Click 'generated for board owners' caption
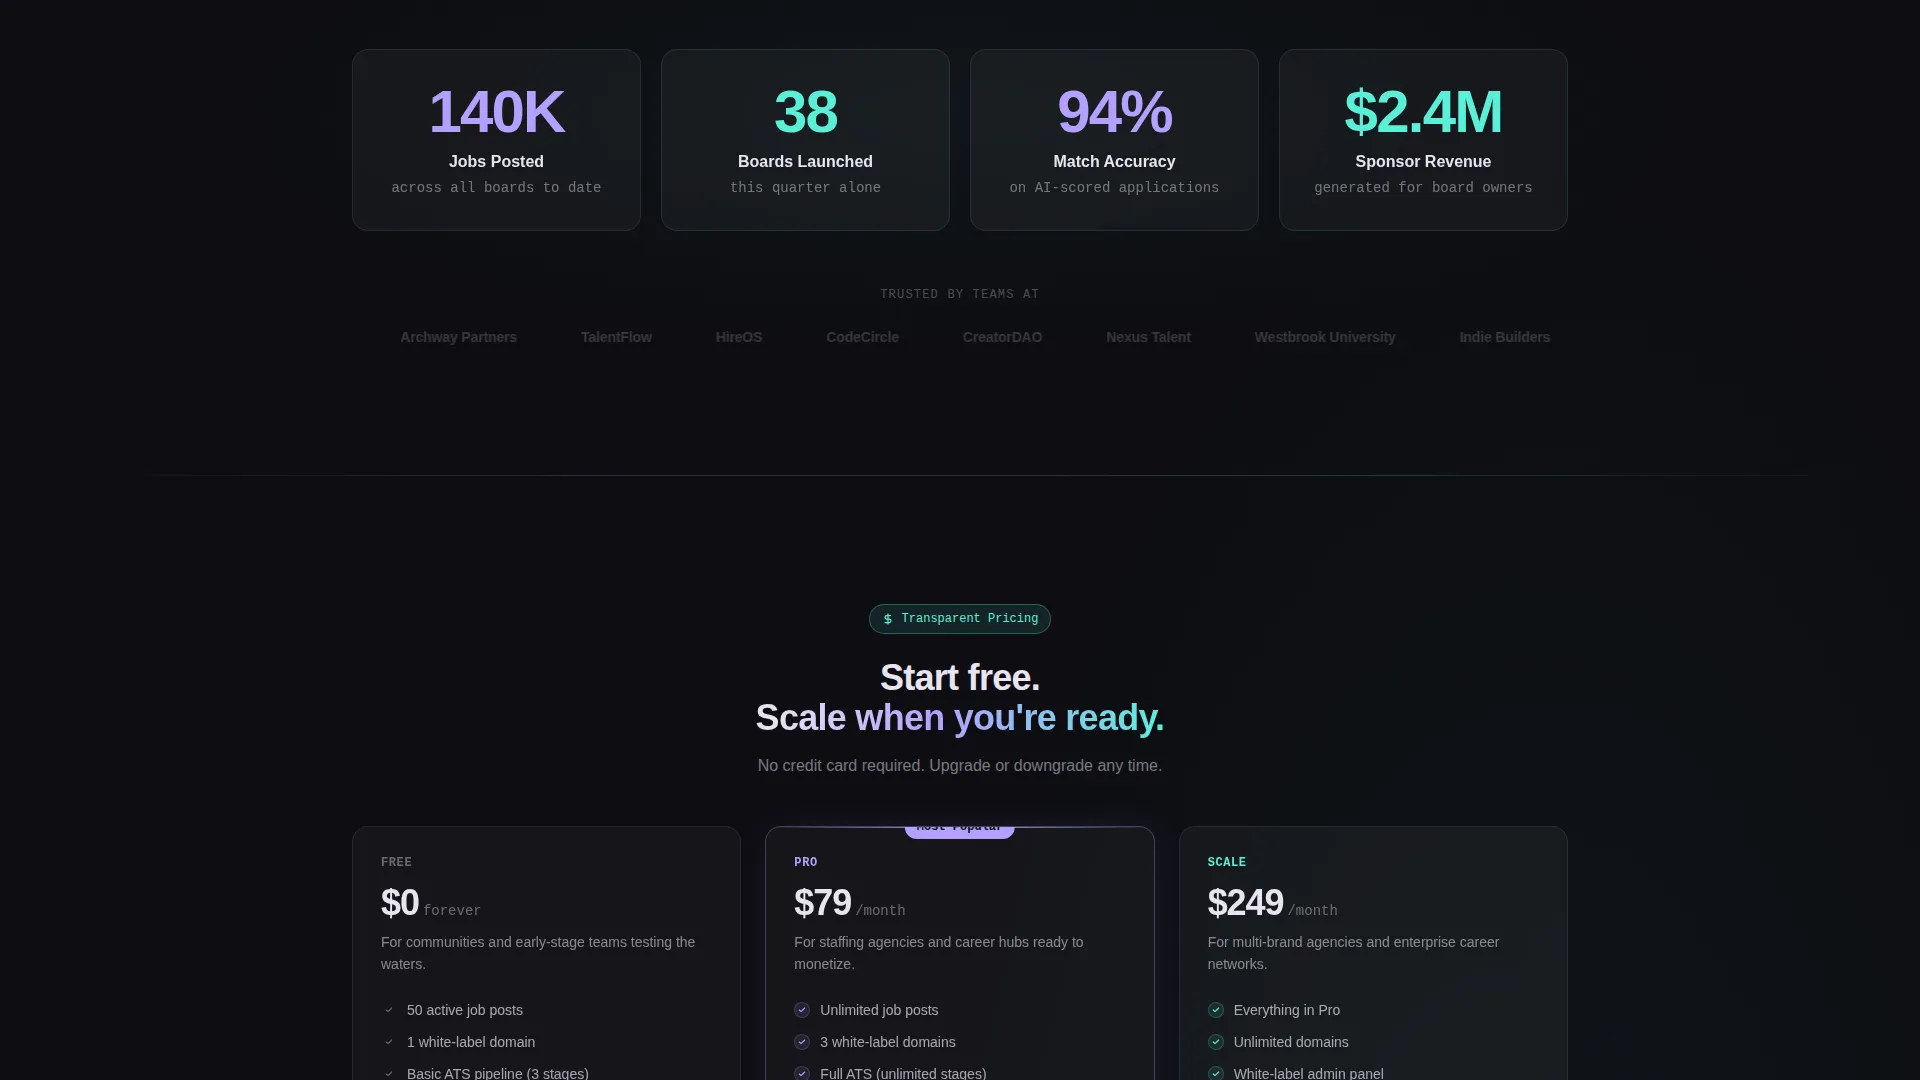Image resolution: width=1920 pixels, height=1080 pixels. coord(1423,188)
